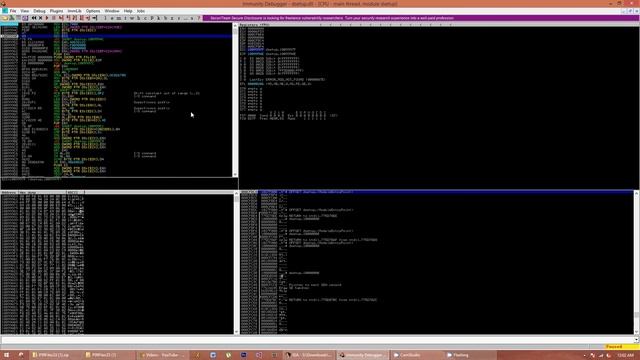This screenshot has height=360, width=640.
Task: Open the Options menu
Action: pyautogui.click(x=93, y=11)
